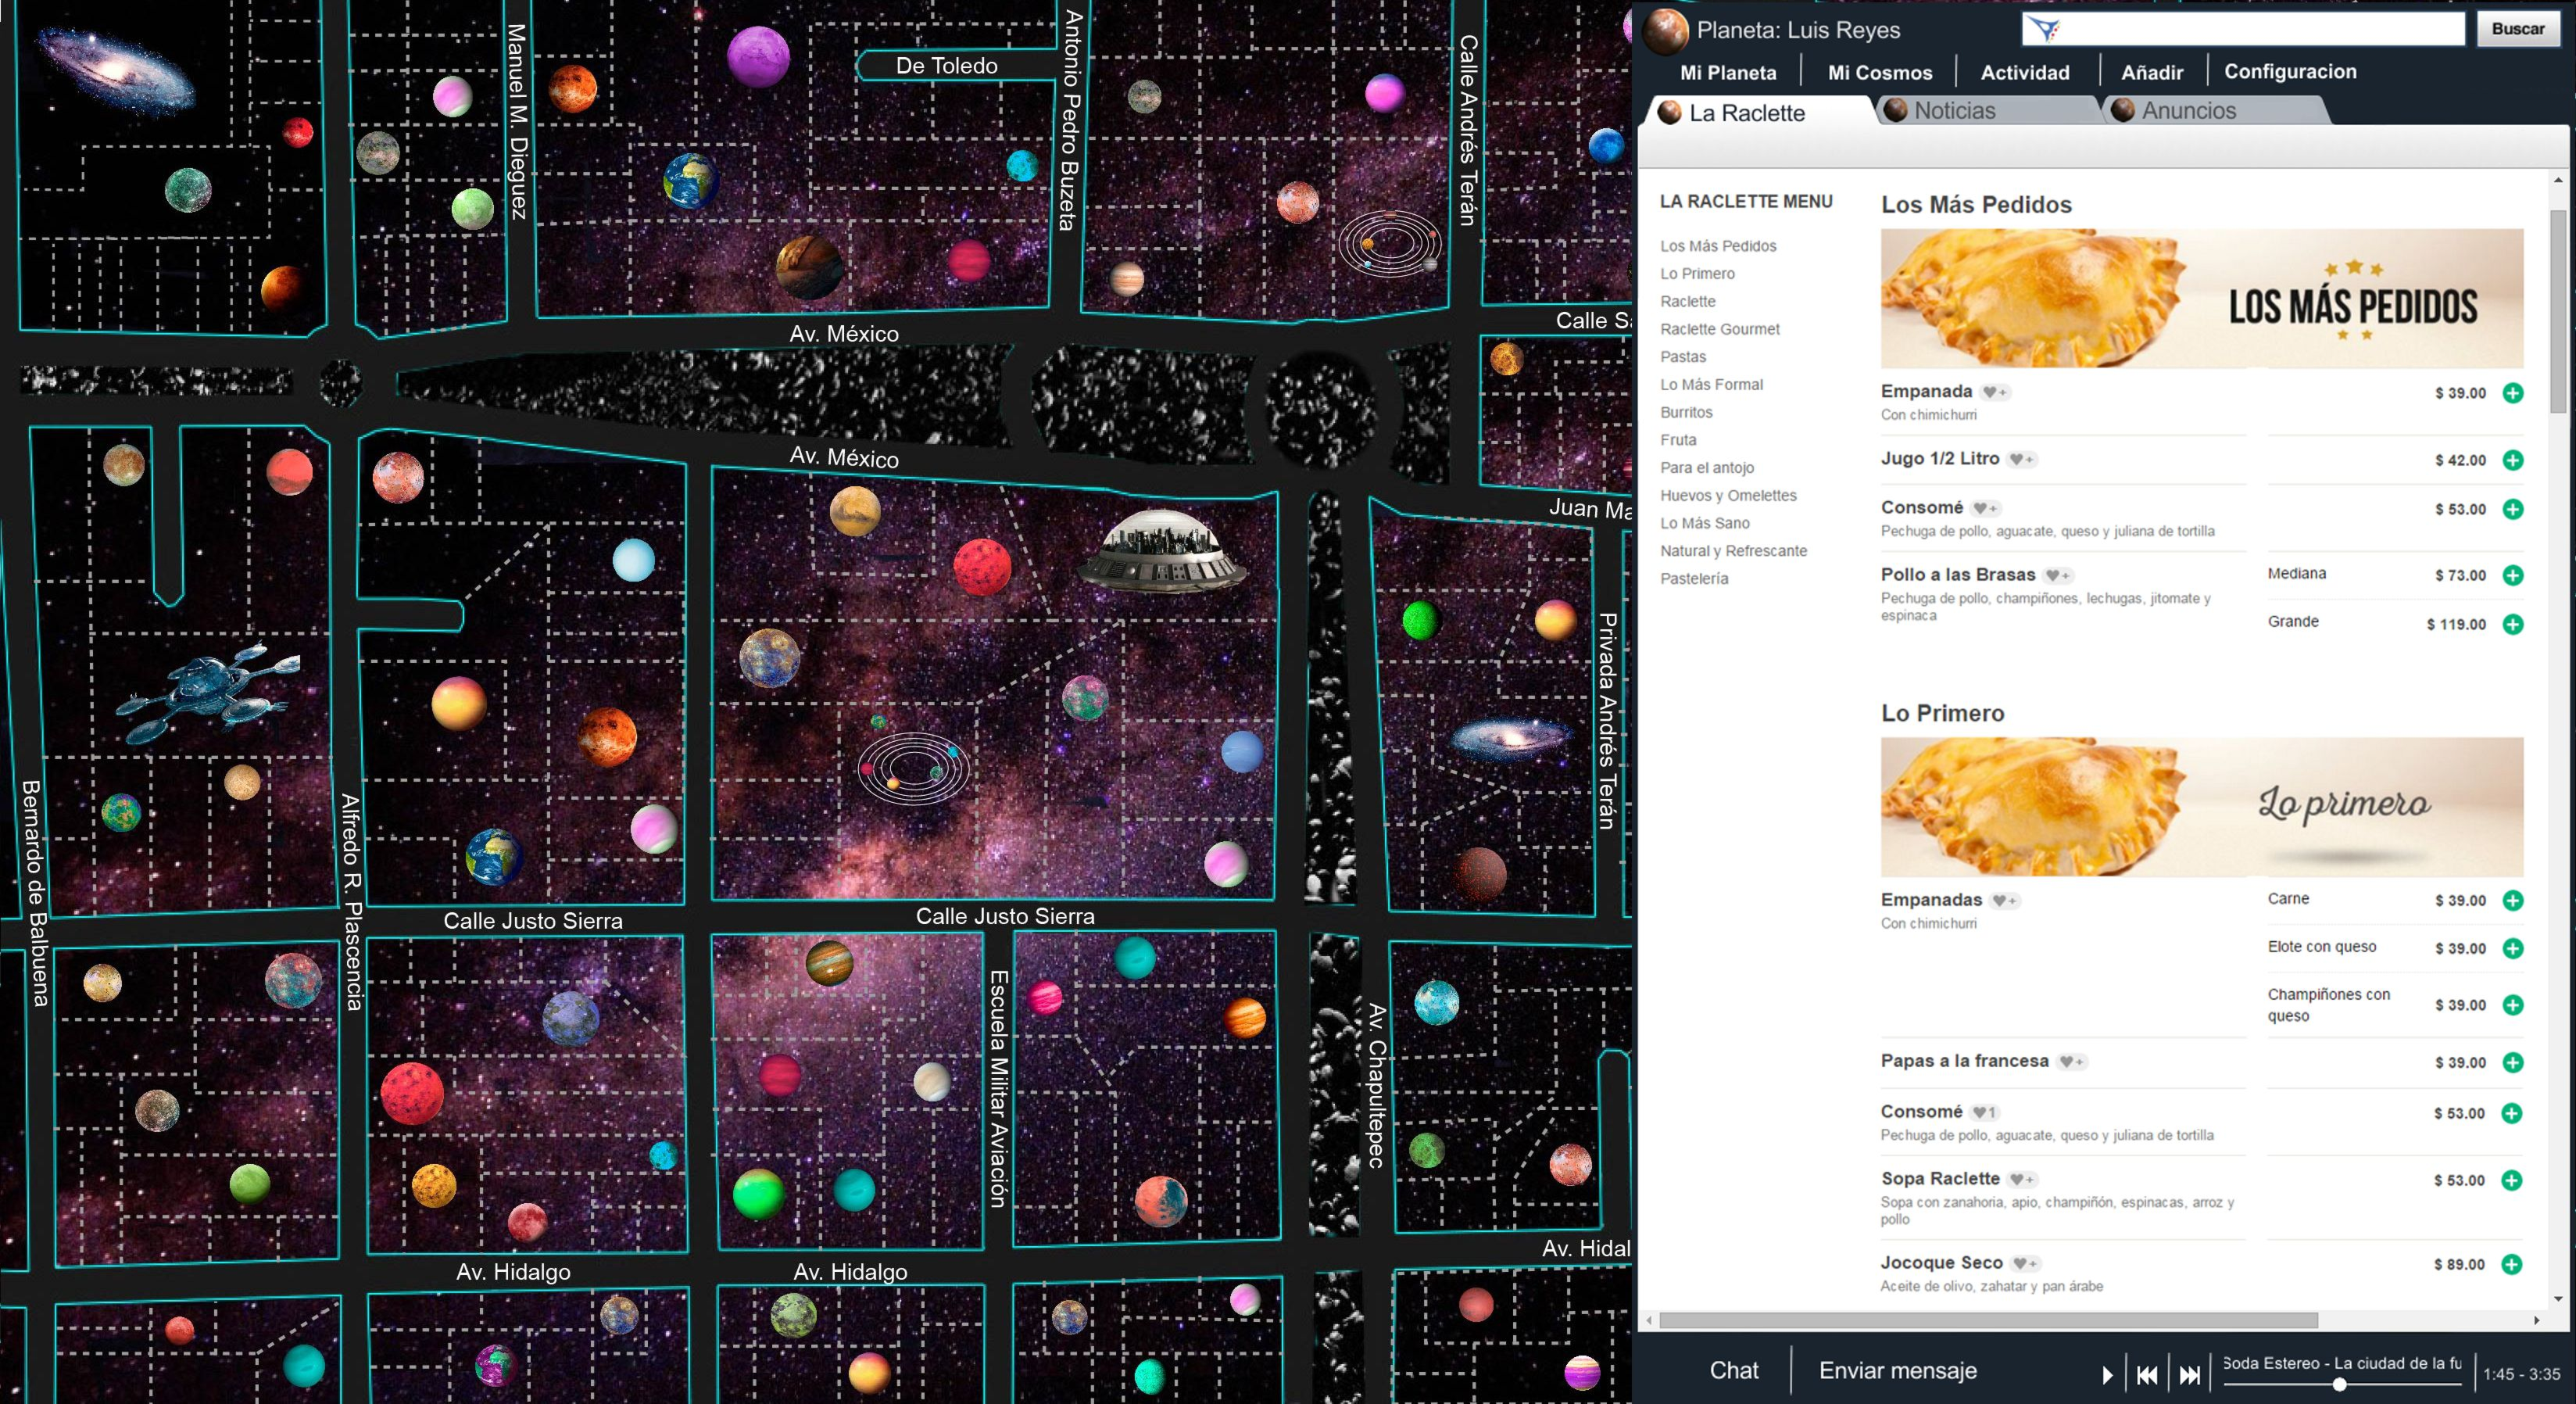Add Empanadas Carne option

click(x=2512, y=900)
